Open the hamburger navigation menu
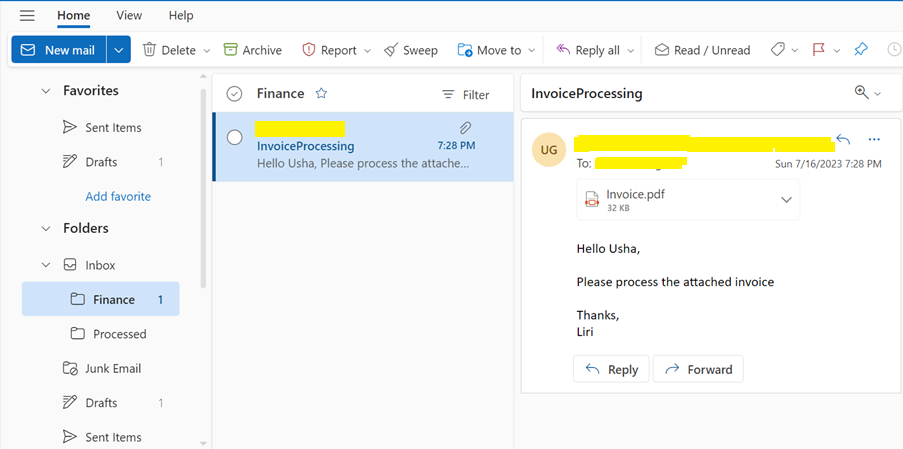Image resolution: width=903 pixels, height=449 pixels. (x=27, y=16)
